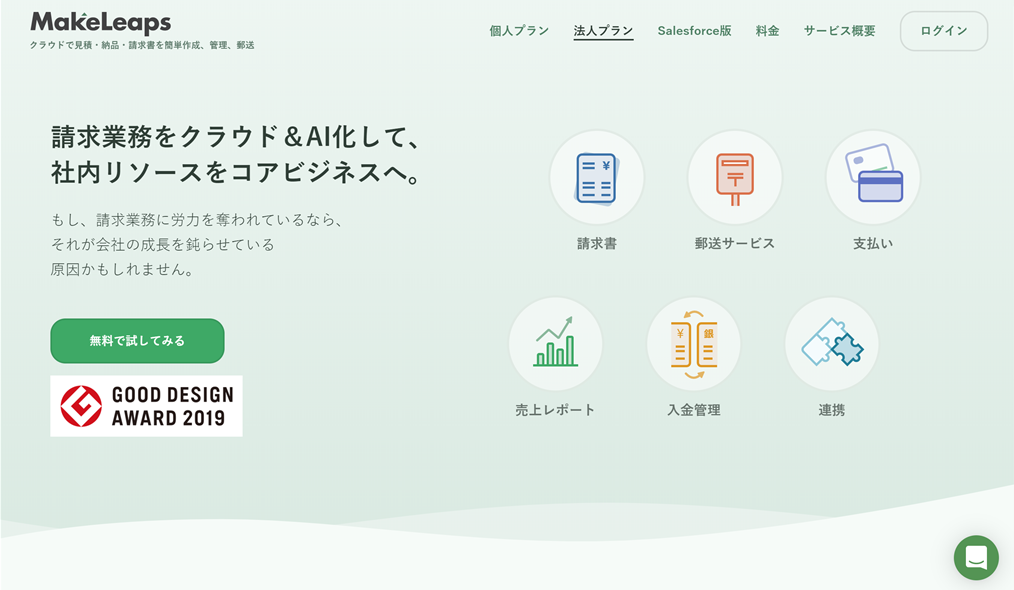Click the Good Design Award 2019 badge
This screenshot has height=590, width=1014.
(146, 406)
